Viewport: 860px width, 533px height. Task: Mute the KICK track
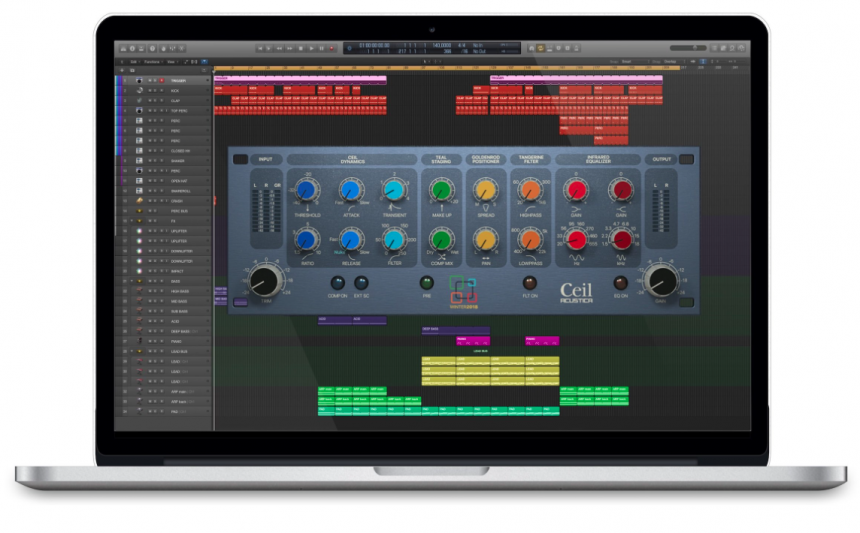click(150, 90)
